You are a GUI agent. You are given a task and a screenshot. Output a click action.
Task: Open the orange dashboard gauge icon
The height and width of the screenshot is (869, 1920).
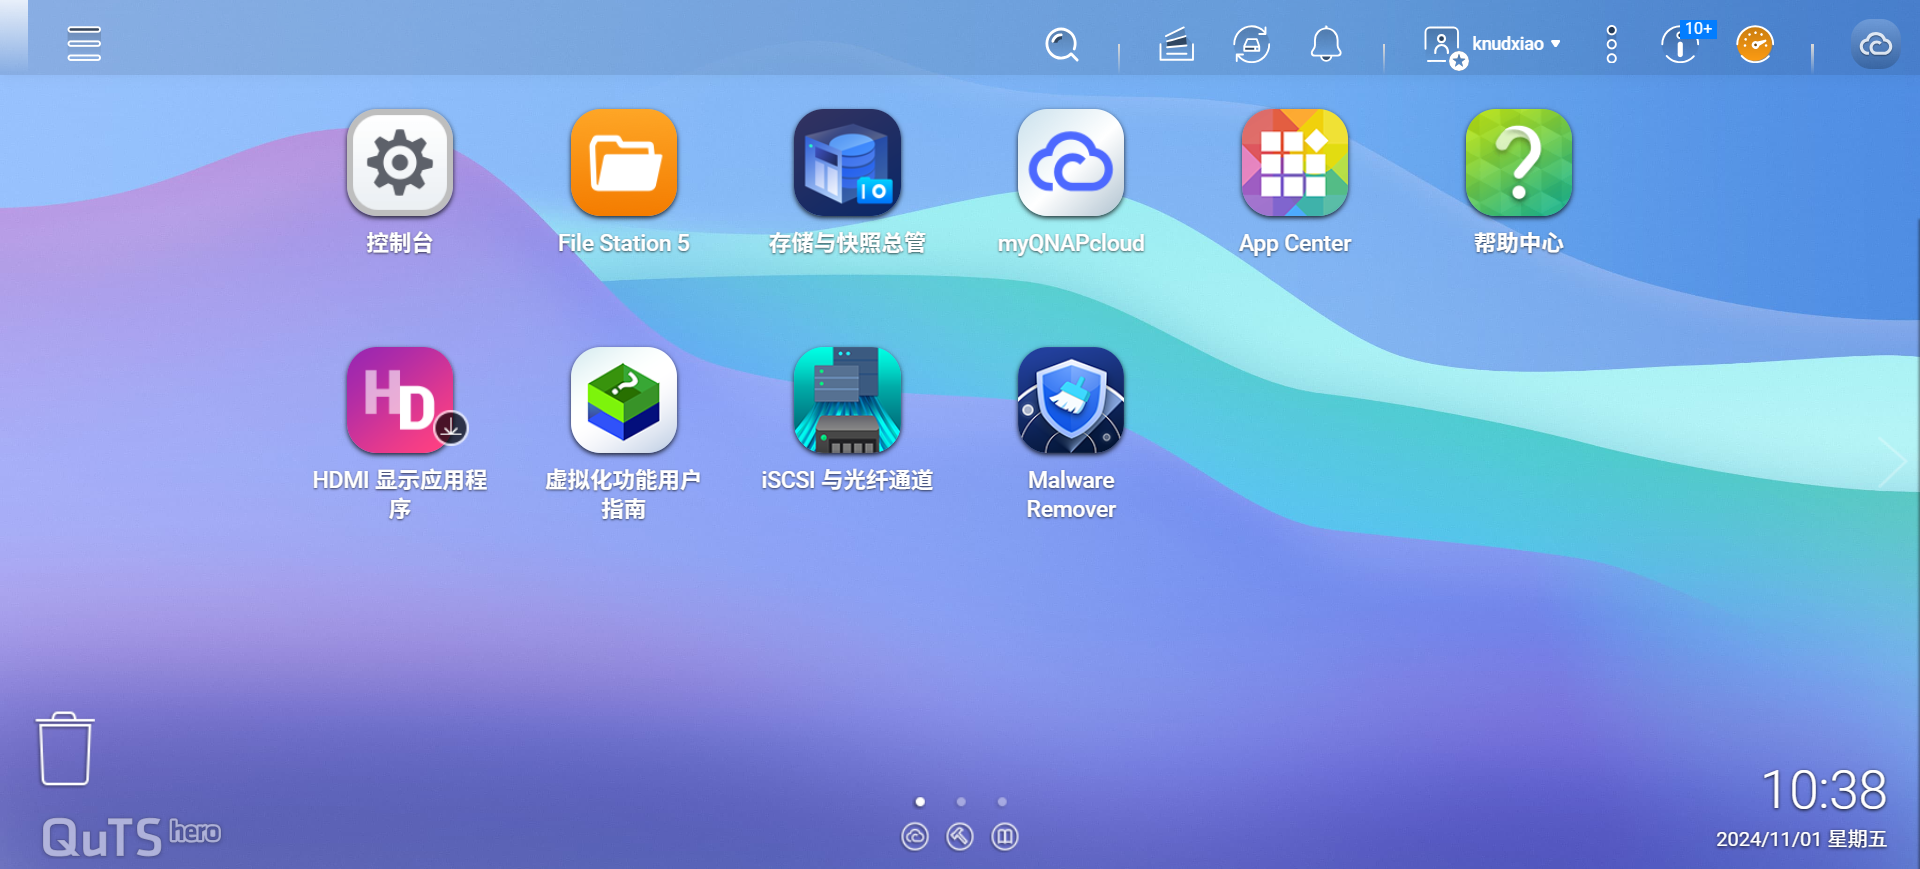(1754, 44)
